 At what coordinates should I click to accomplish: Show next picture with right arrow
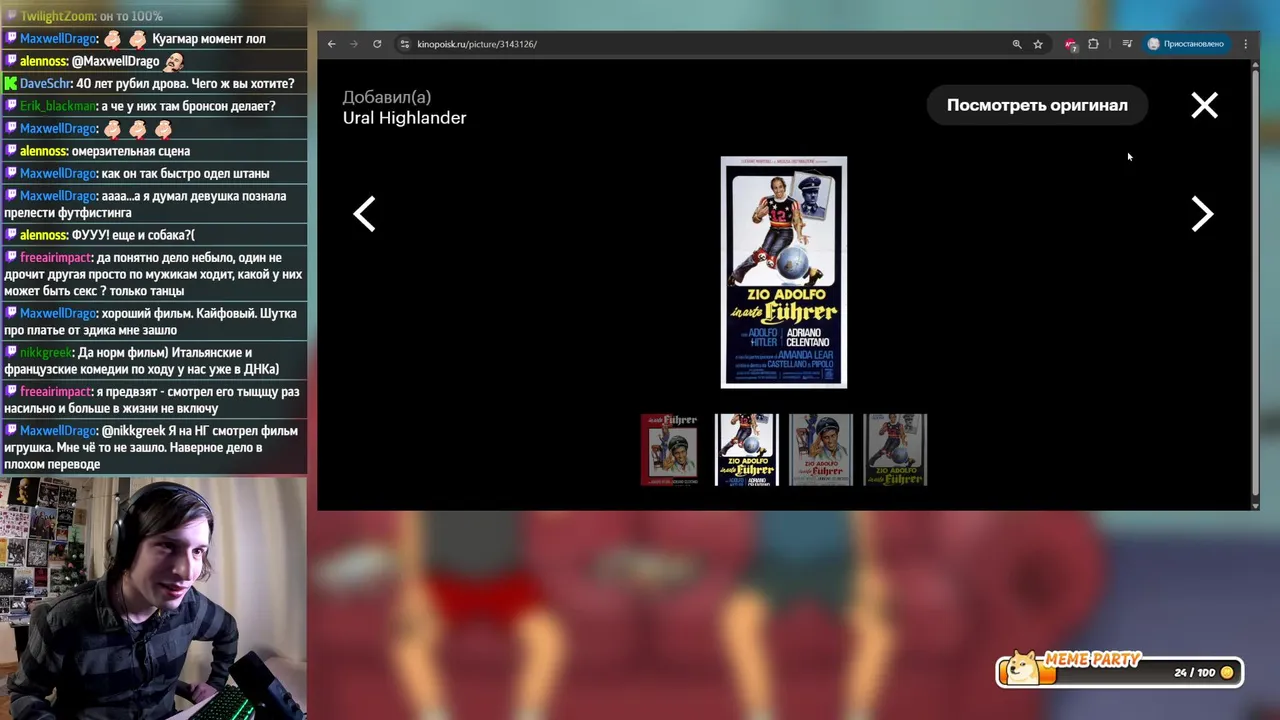pyautogui.click(x=1202, y=214)
